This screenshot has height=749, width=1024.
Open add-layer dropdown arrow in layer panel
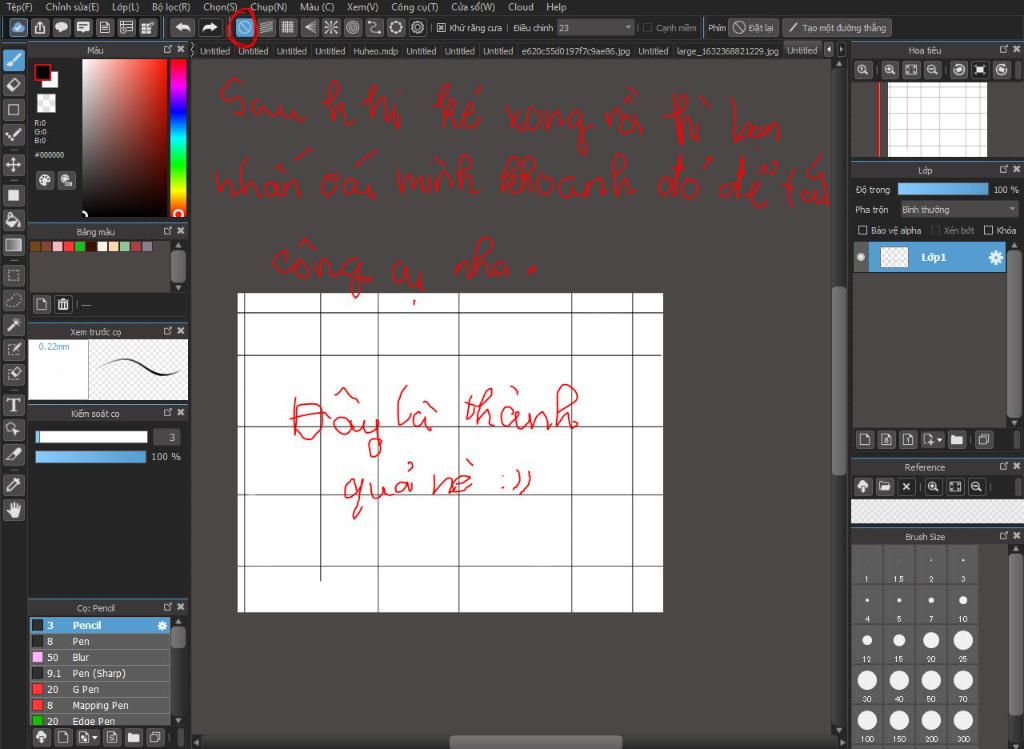939,440
